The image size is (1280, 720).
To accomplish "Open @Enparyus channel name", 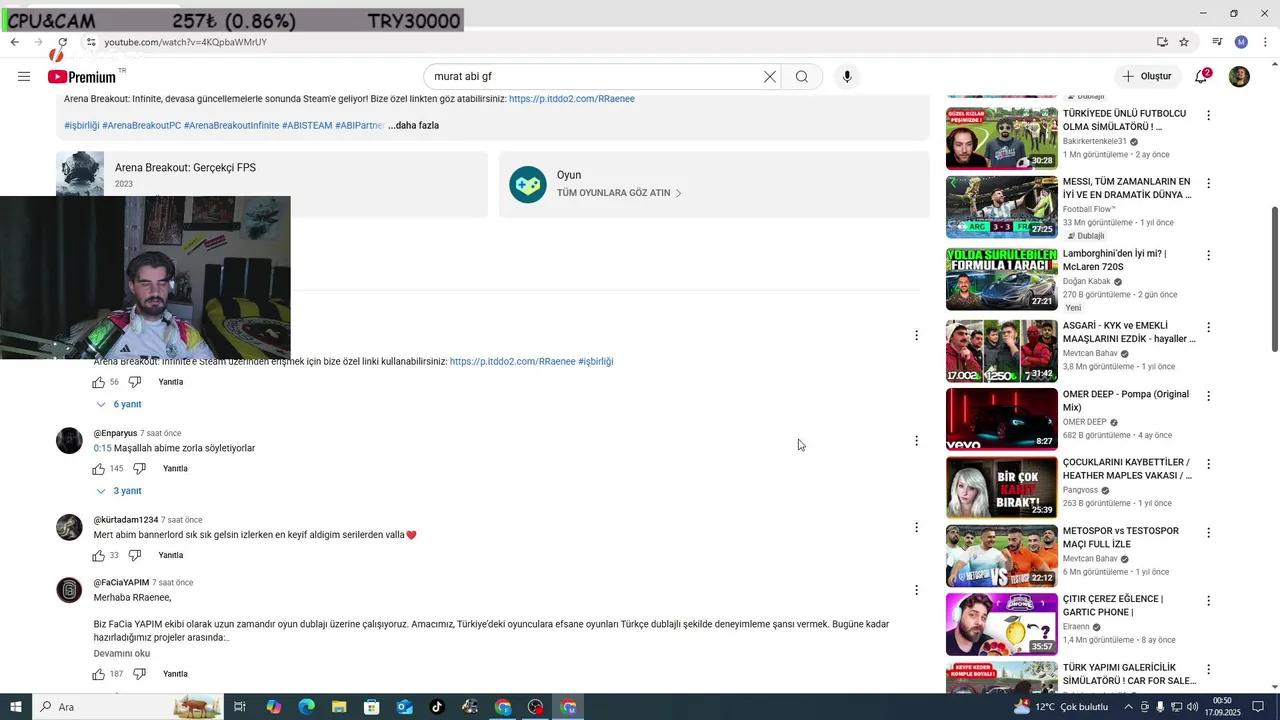I will [x=115, y=433].
